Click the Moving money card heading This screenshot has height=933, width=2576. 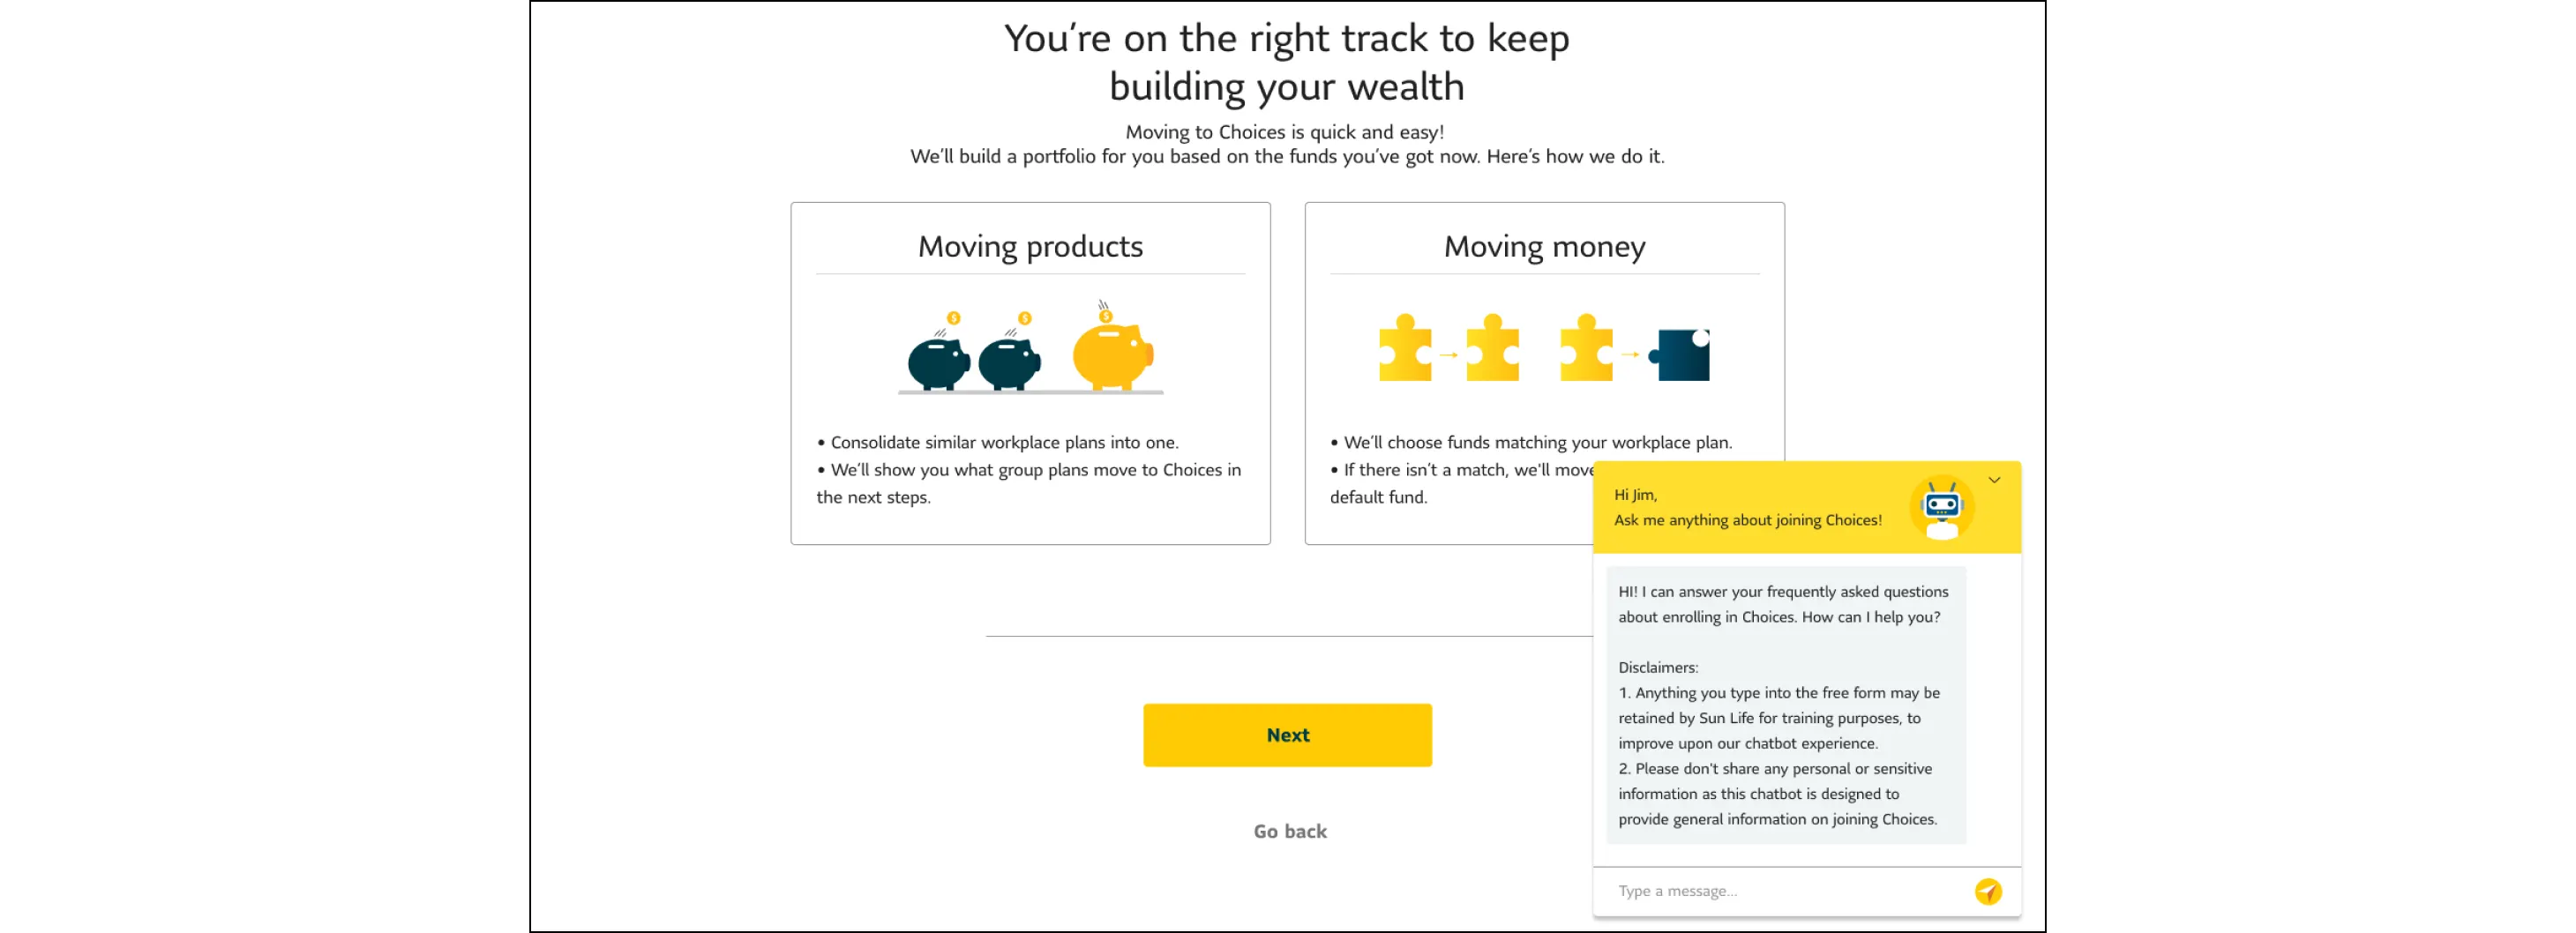1543,246
